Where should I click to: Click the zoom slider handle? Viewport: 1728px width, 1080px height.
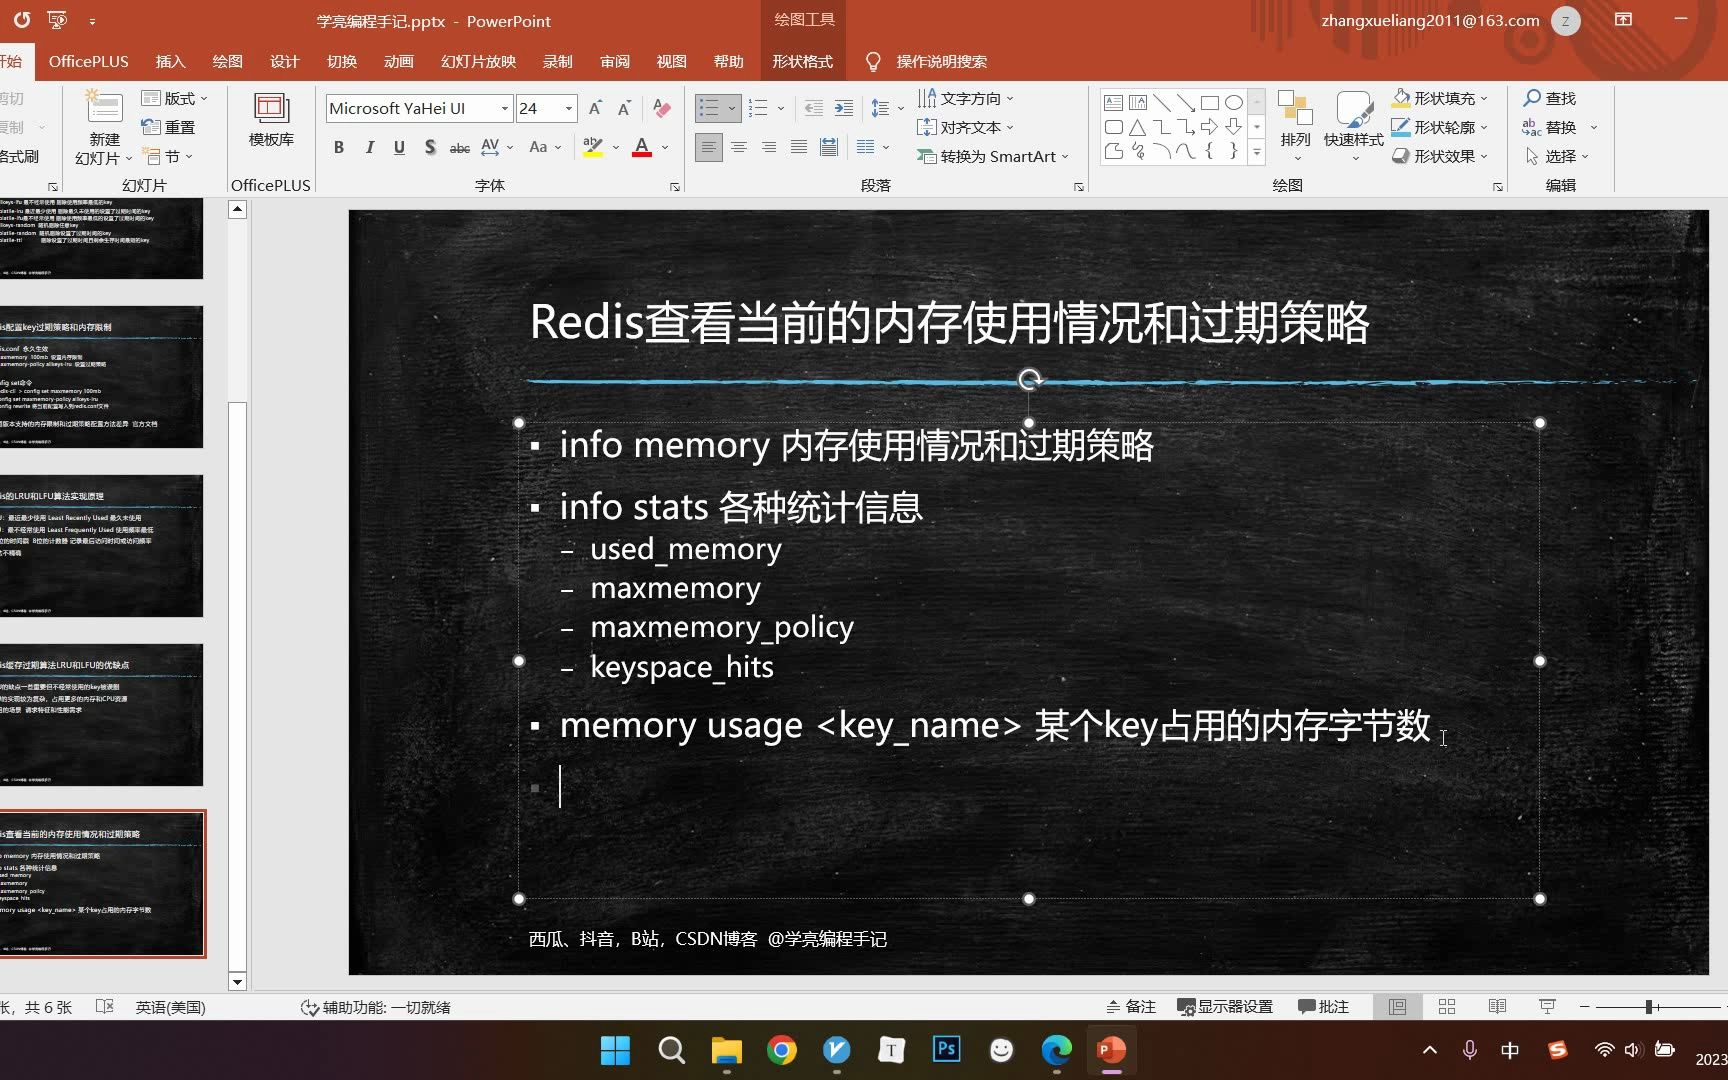[1649, 1007]
